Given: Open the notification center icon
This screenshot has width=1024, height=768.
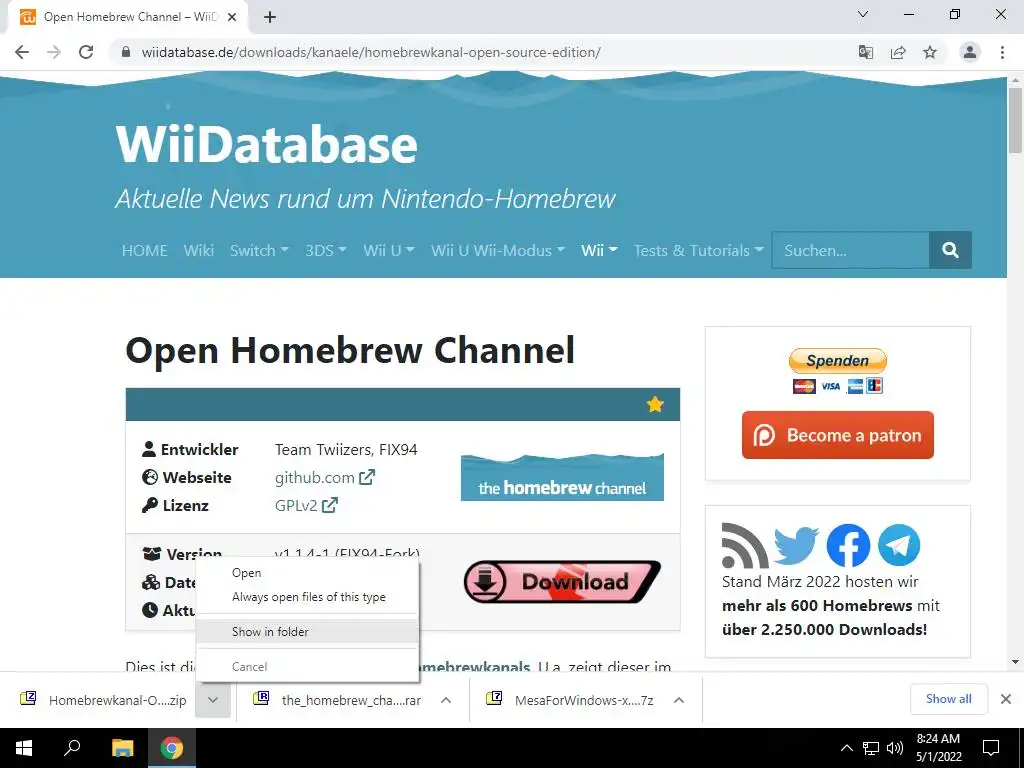Looking at the screenshot, I should 991,748.
